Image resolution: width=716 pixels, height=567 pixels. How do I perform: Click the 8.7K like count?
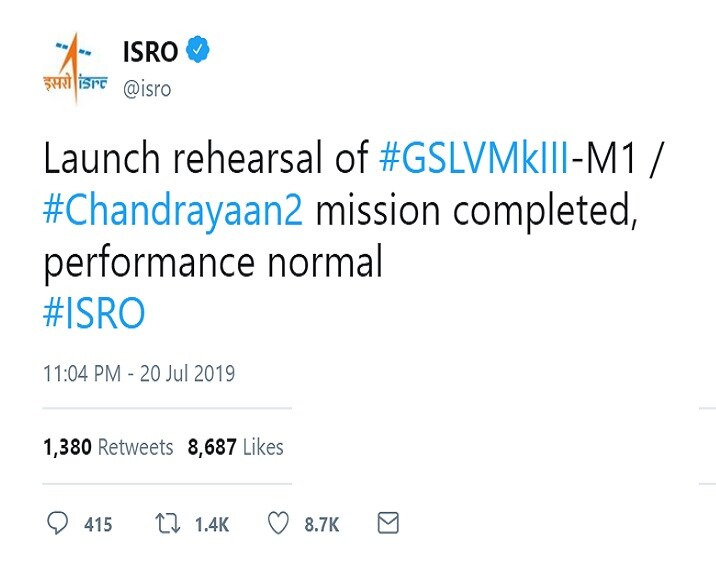[322, 524]
